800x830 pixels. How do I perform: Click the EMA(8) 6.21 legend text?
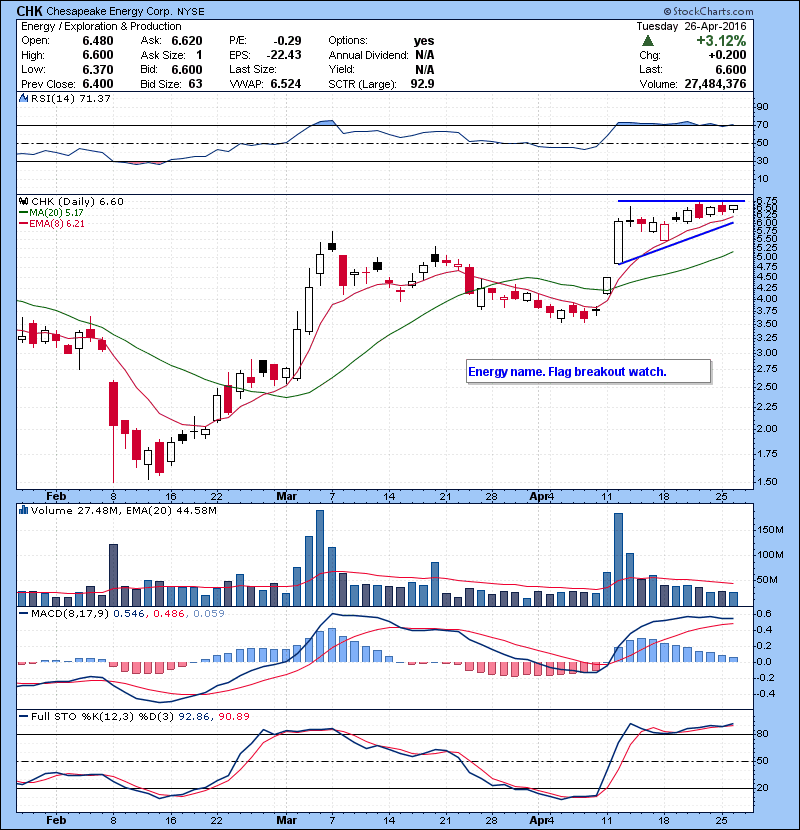(x=57, y=223)
